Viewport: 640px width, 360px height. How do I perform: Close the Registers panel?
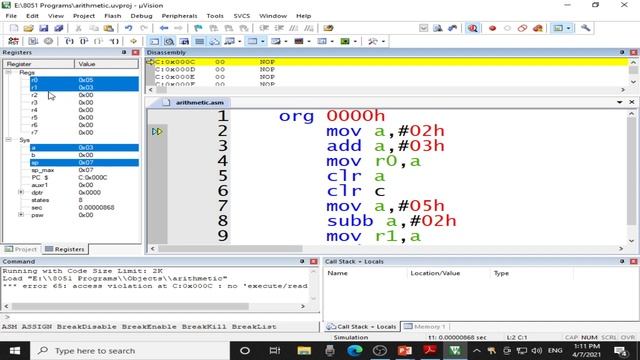tap(136, 52)
